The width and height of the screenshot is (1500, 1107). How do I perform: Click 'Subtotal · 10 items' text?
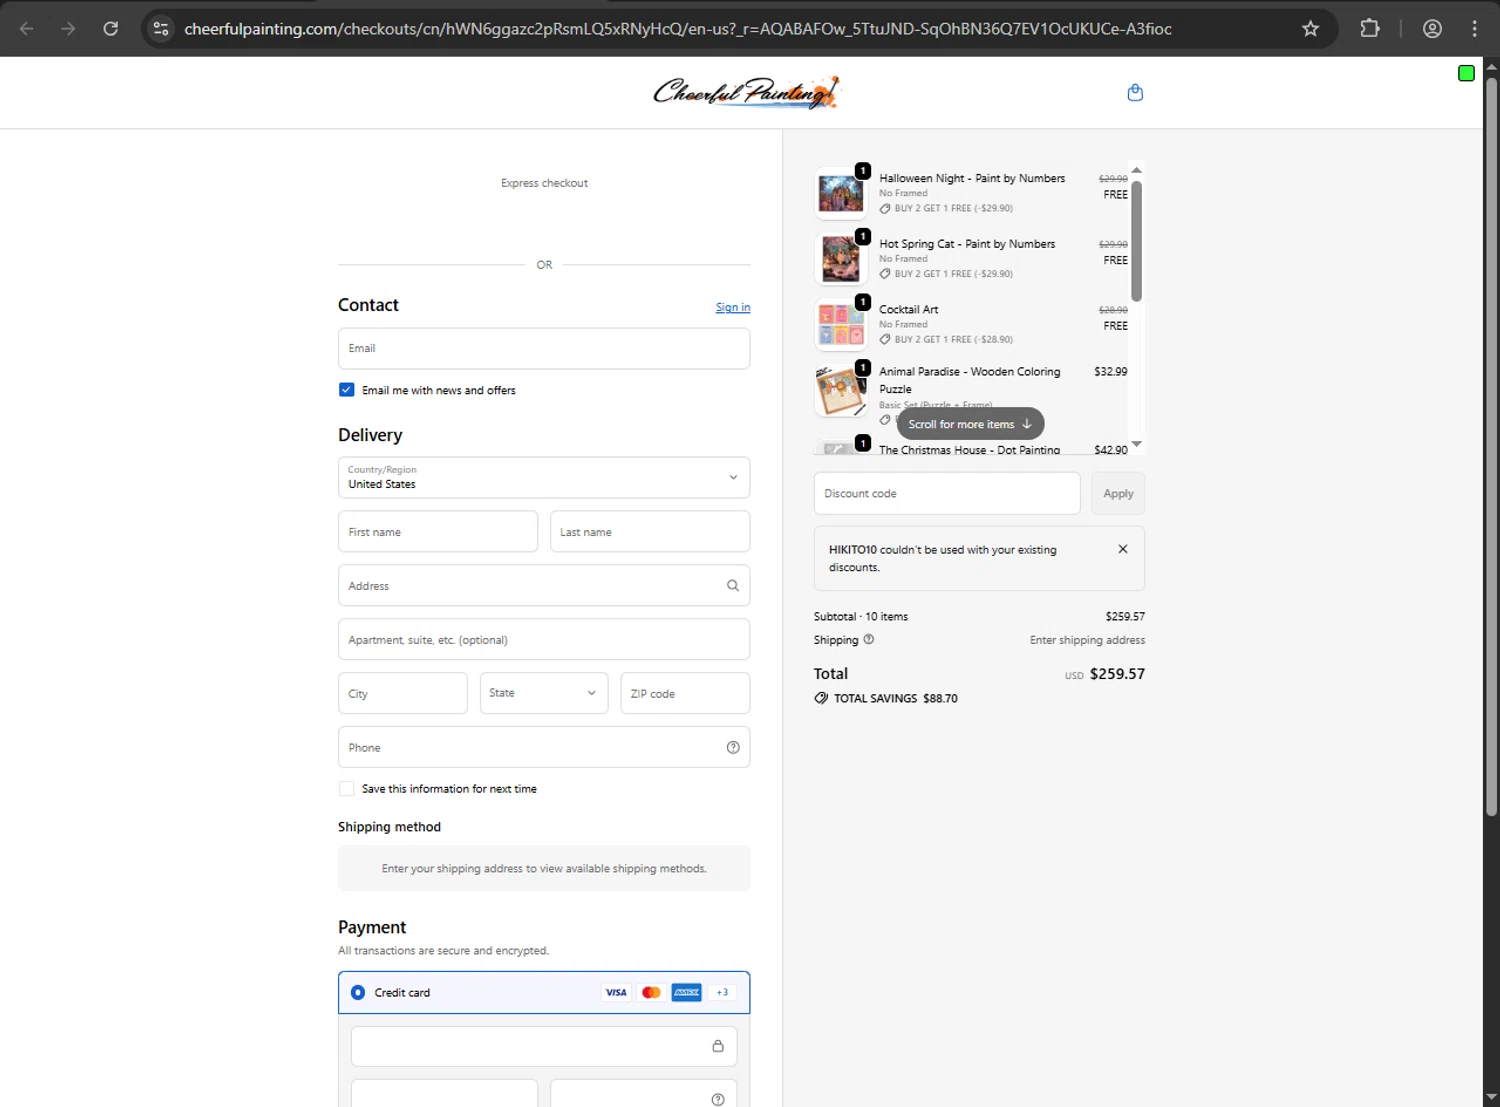click(861, 617)
